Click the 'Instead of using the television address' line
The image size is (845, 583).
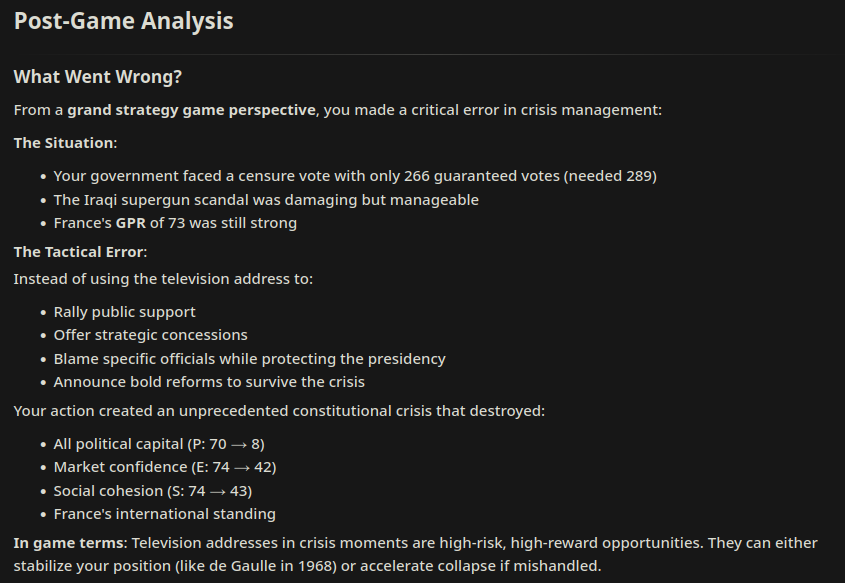coord(163,279)
